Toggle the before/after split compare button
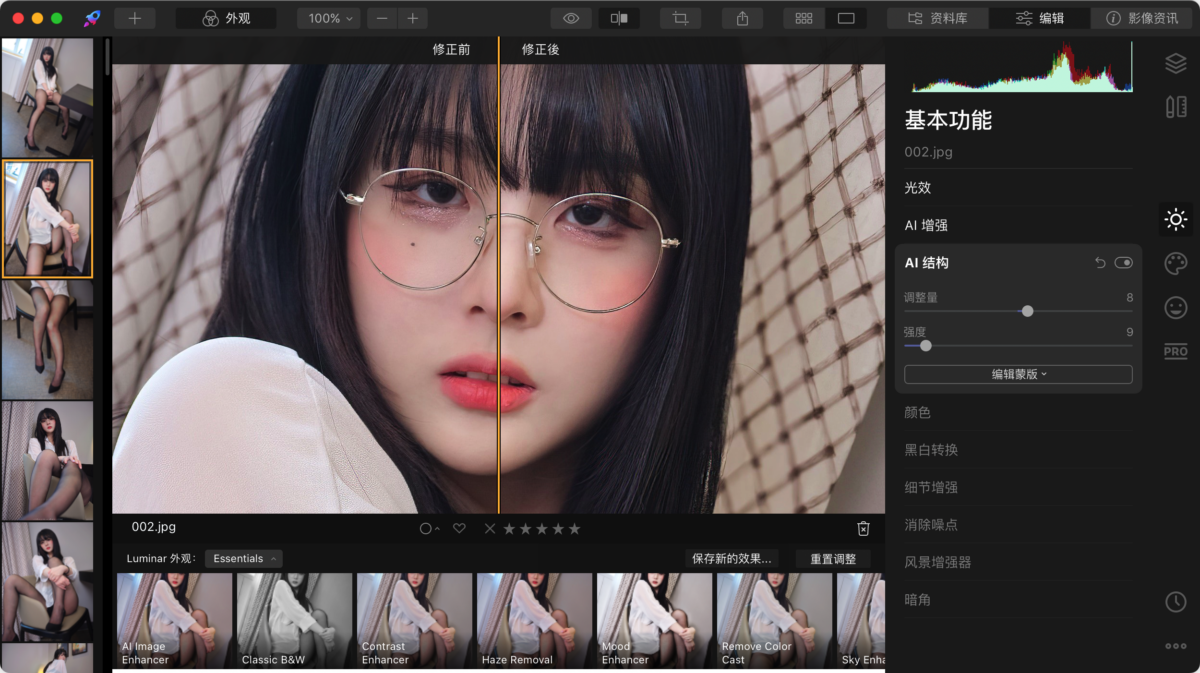 pyautogui.click(x=619, y=18)
